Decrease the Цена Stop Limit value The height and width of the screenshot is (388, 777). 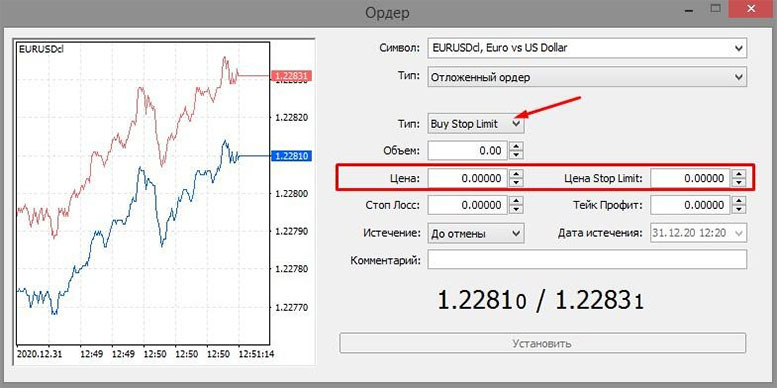tap(739, 182)
